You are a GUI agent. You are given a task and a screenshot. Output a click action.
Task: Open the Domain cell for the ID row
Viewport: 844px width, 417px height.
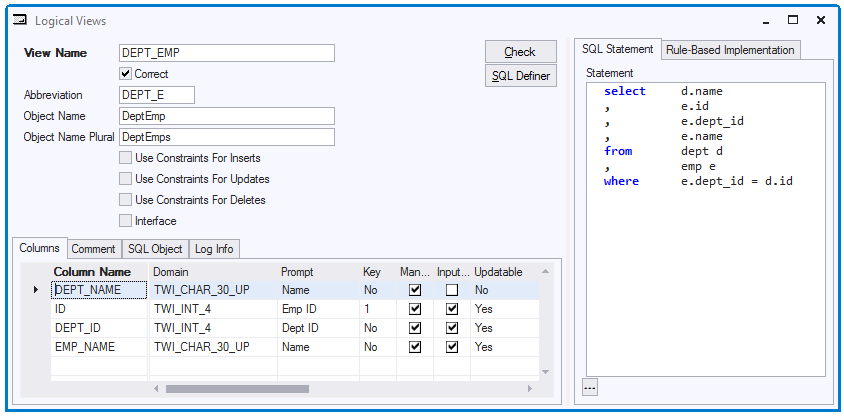point(214,309)
